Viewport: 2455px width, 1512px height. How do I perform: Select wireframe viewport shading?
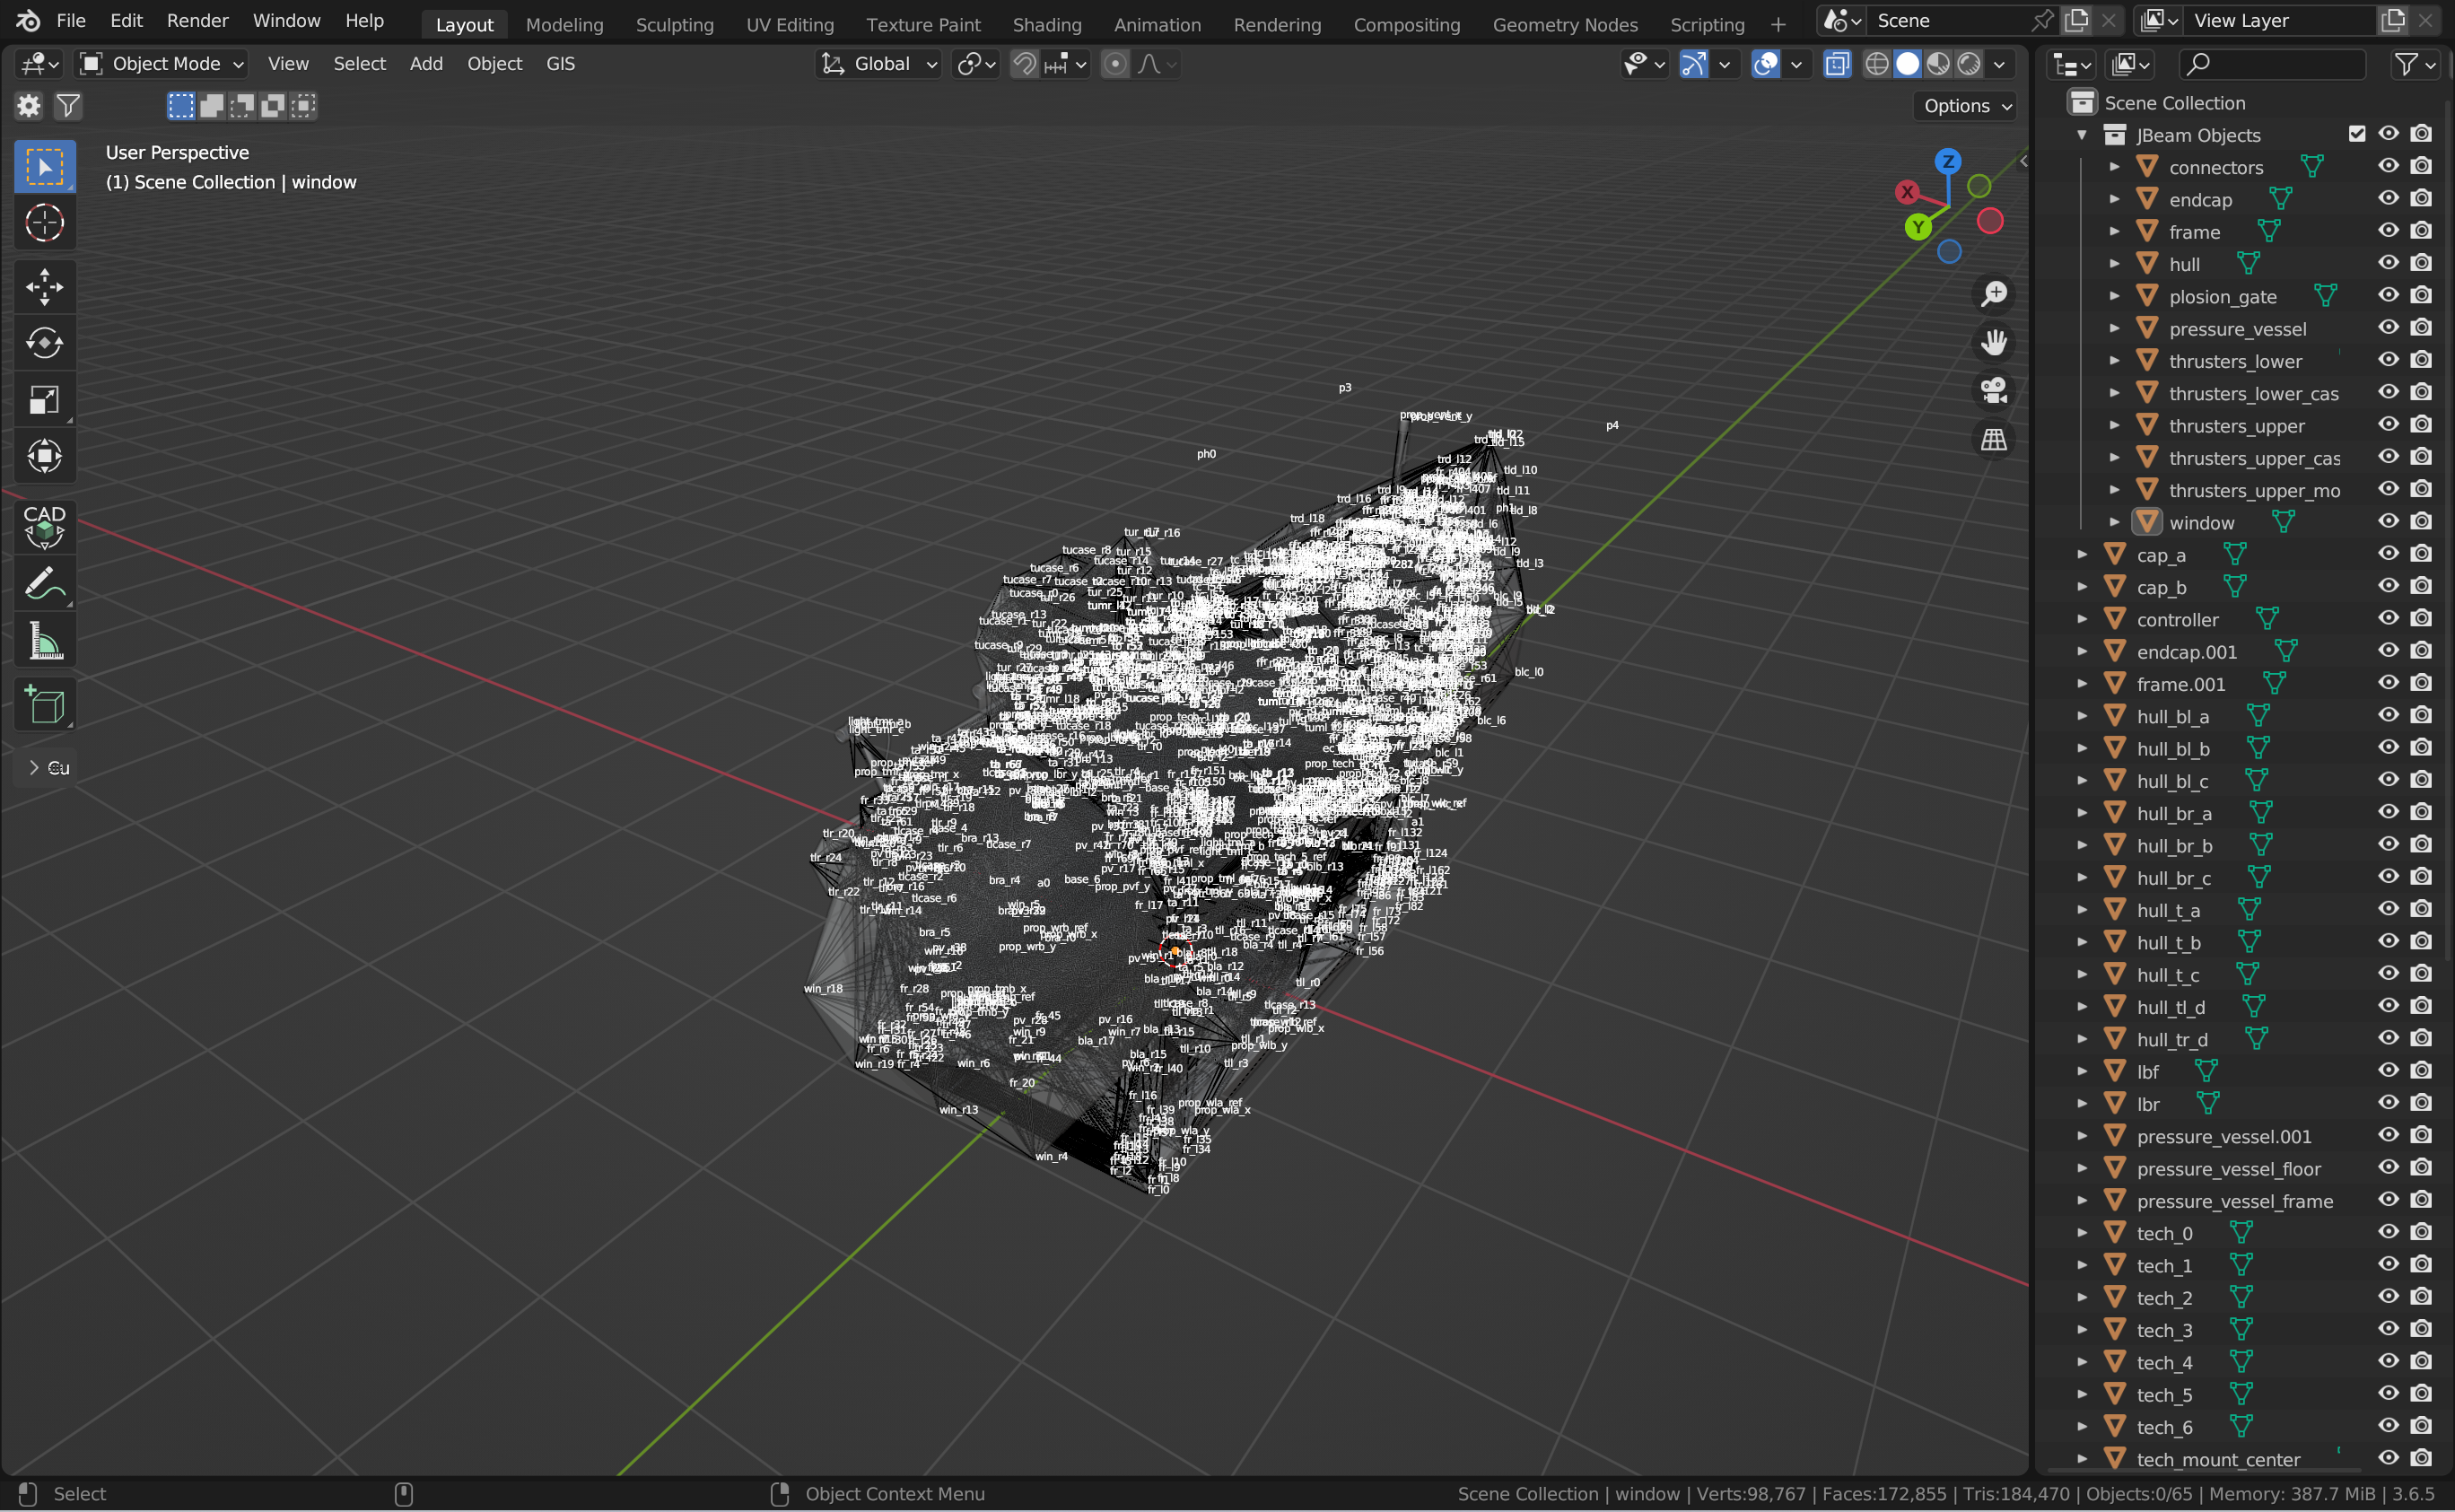click(1877, 64)
